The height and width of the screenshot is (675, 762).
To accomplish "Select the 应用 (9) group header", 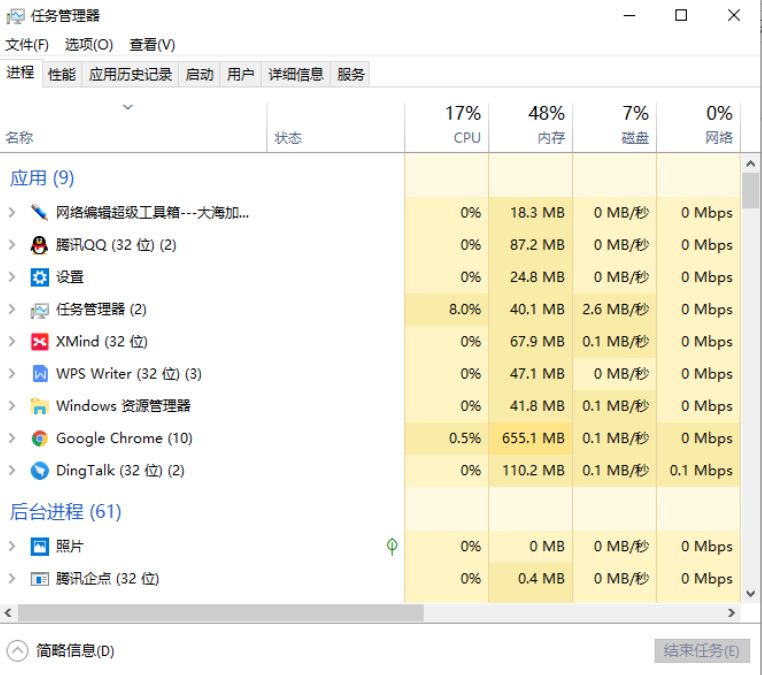I will point(42,178).
